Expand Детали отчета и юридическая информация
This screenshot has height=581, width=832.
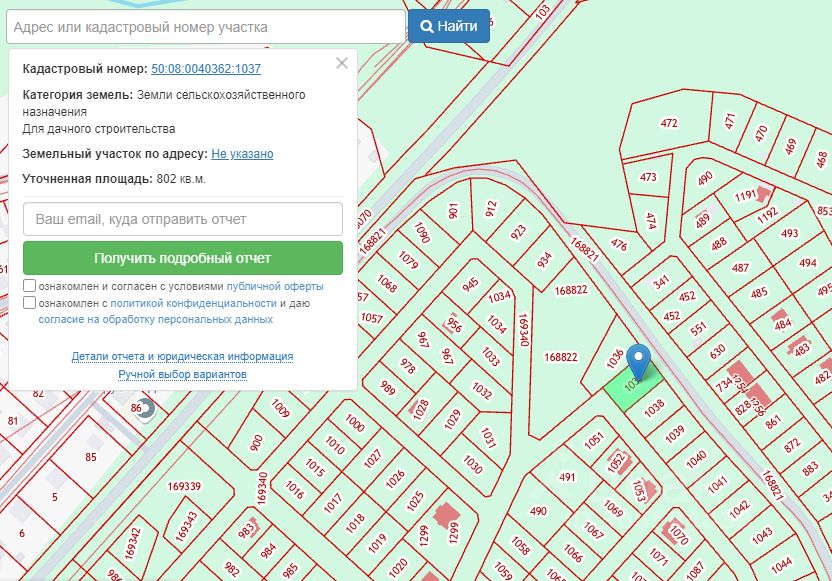(182, 356)
